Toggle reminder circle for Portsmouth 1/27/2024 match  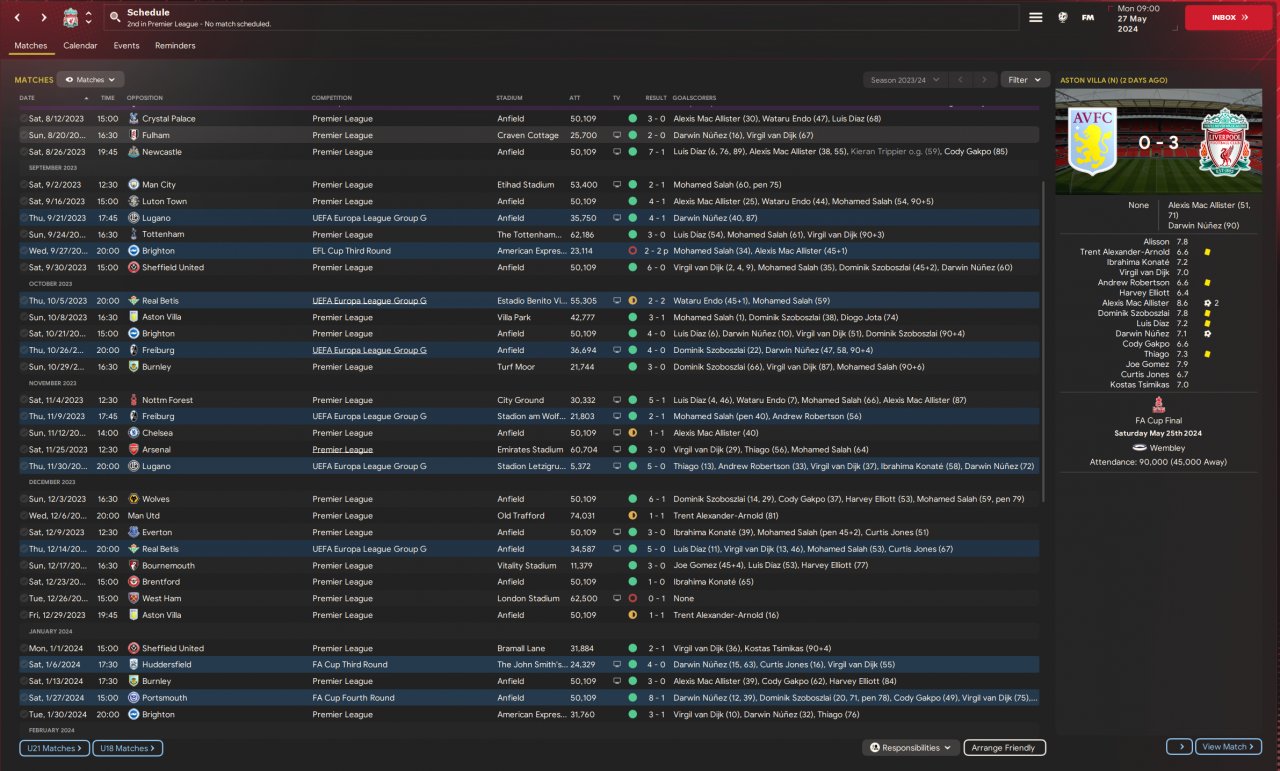24,698
